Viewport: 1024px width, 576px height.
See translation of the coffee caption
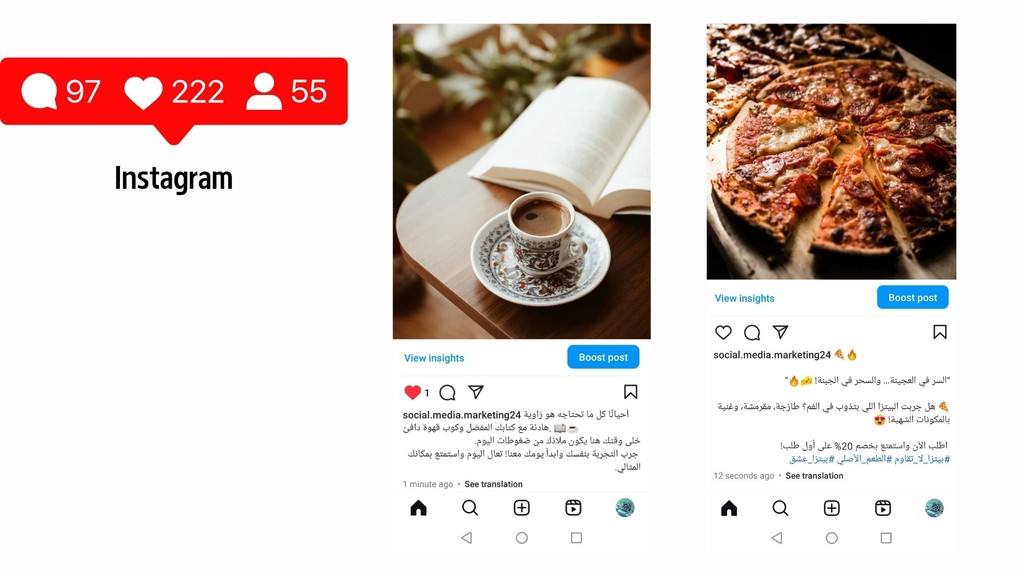click(x=493, y=484)
